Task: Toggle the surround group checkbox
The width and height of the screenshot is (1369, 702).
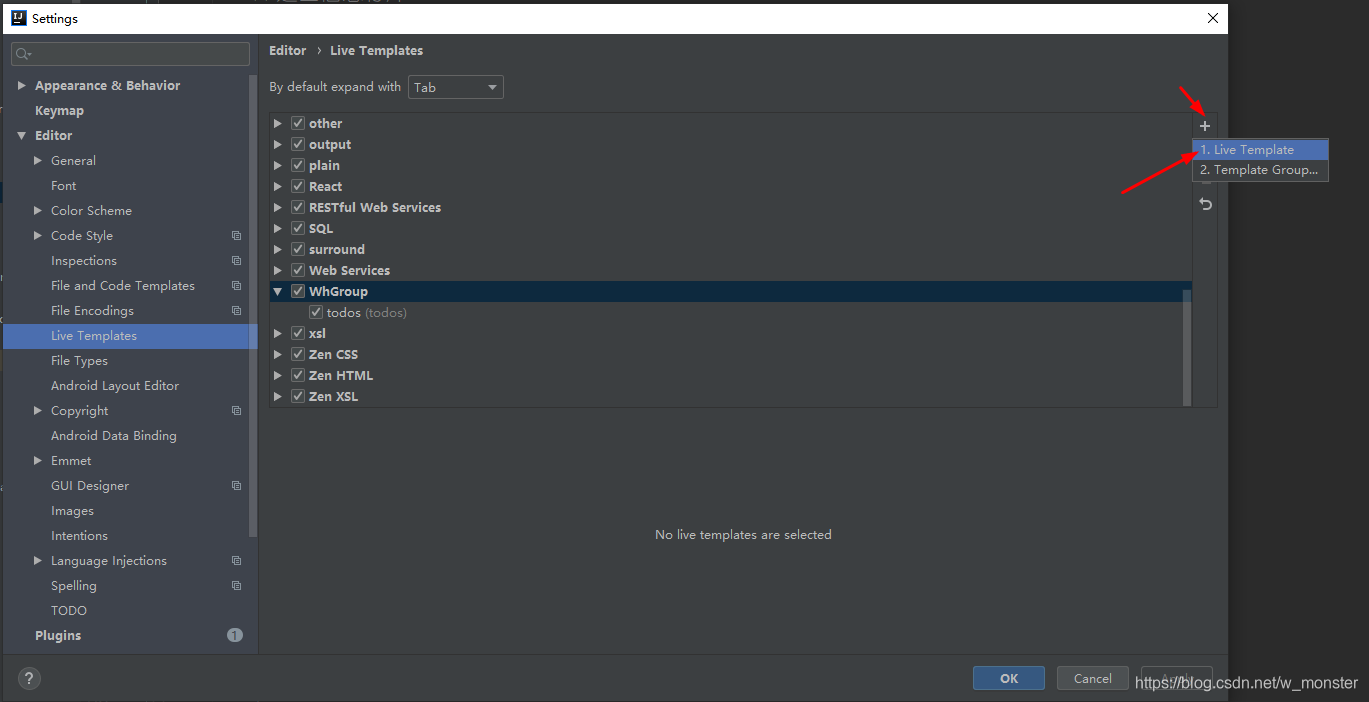Action: (x=298, y=249)
